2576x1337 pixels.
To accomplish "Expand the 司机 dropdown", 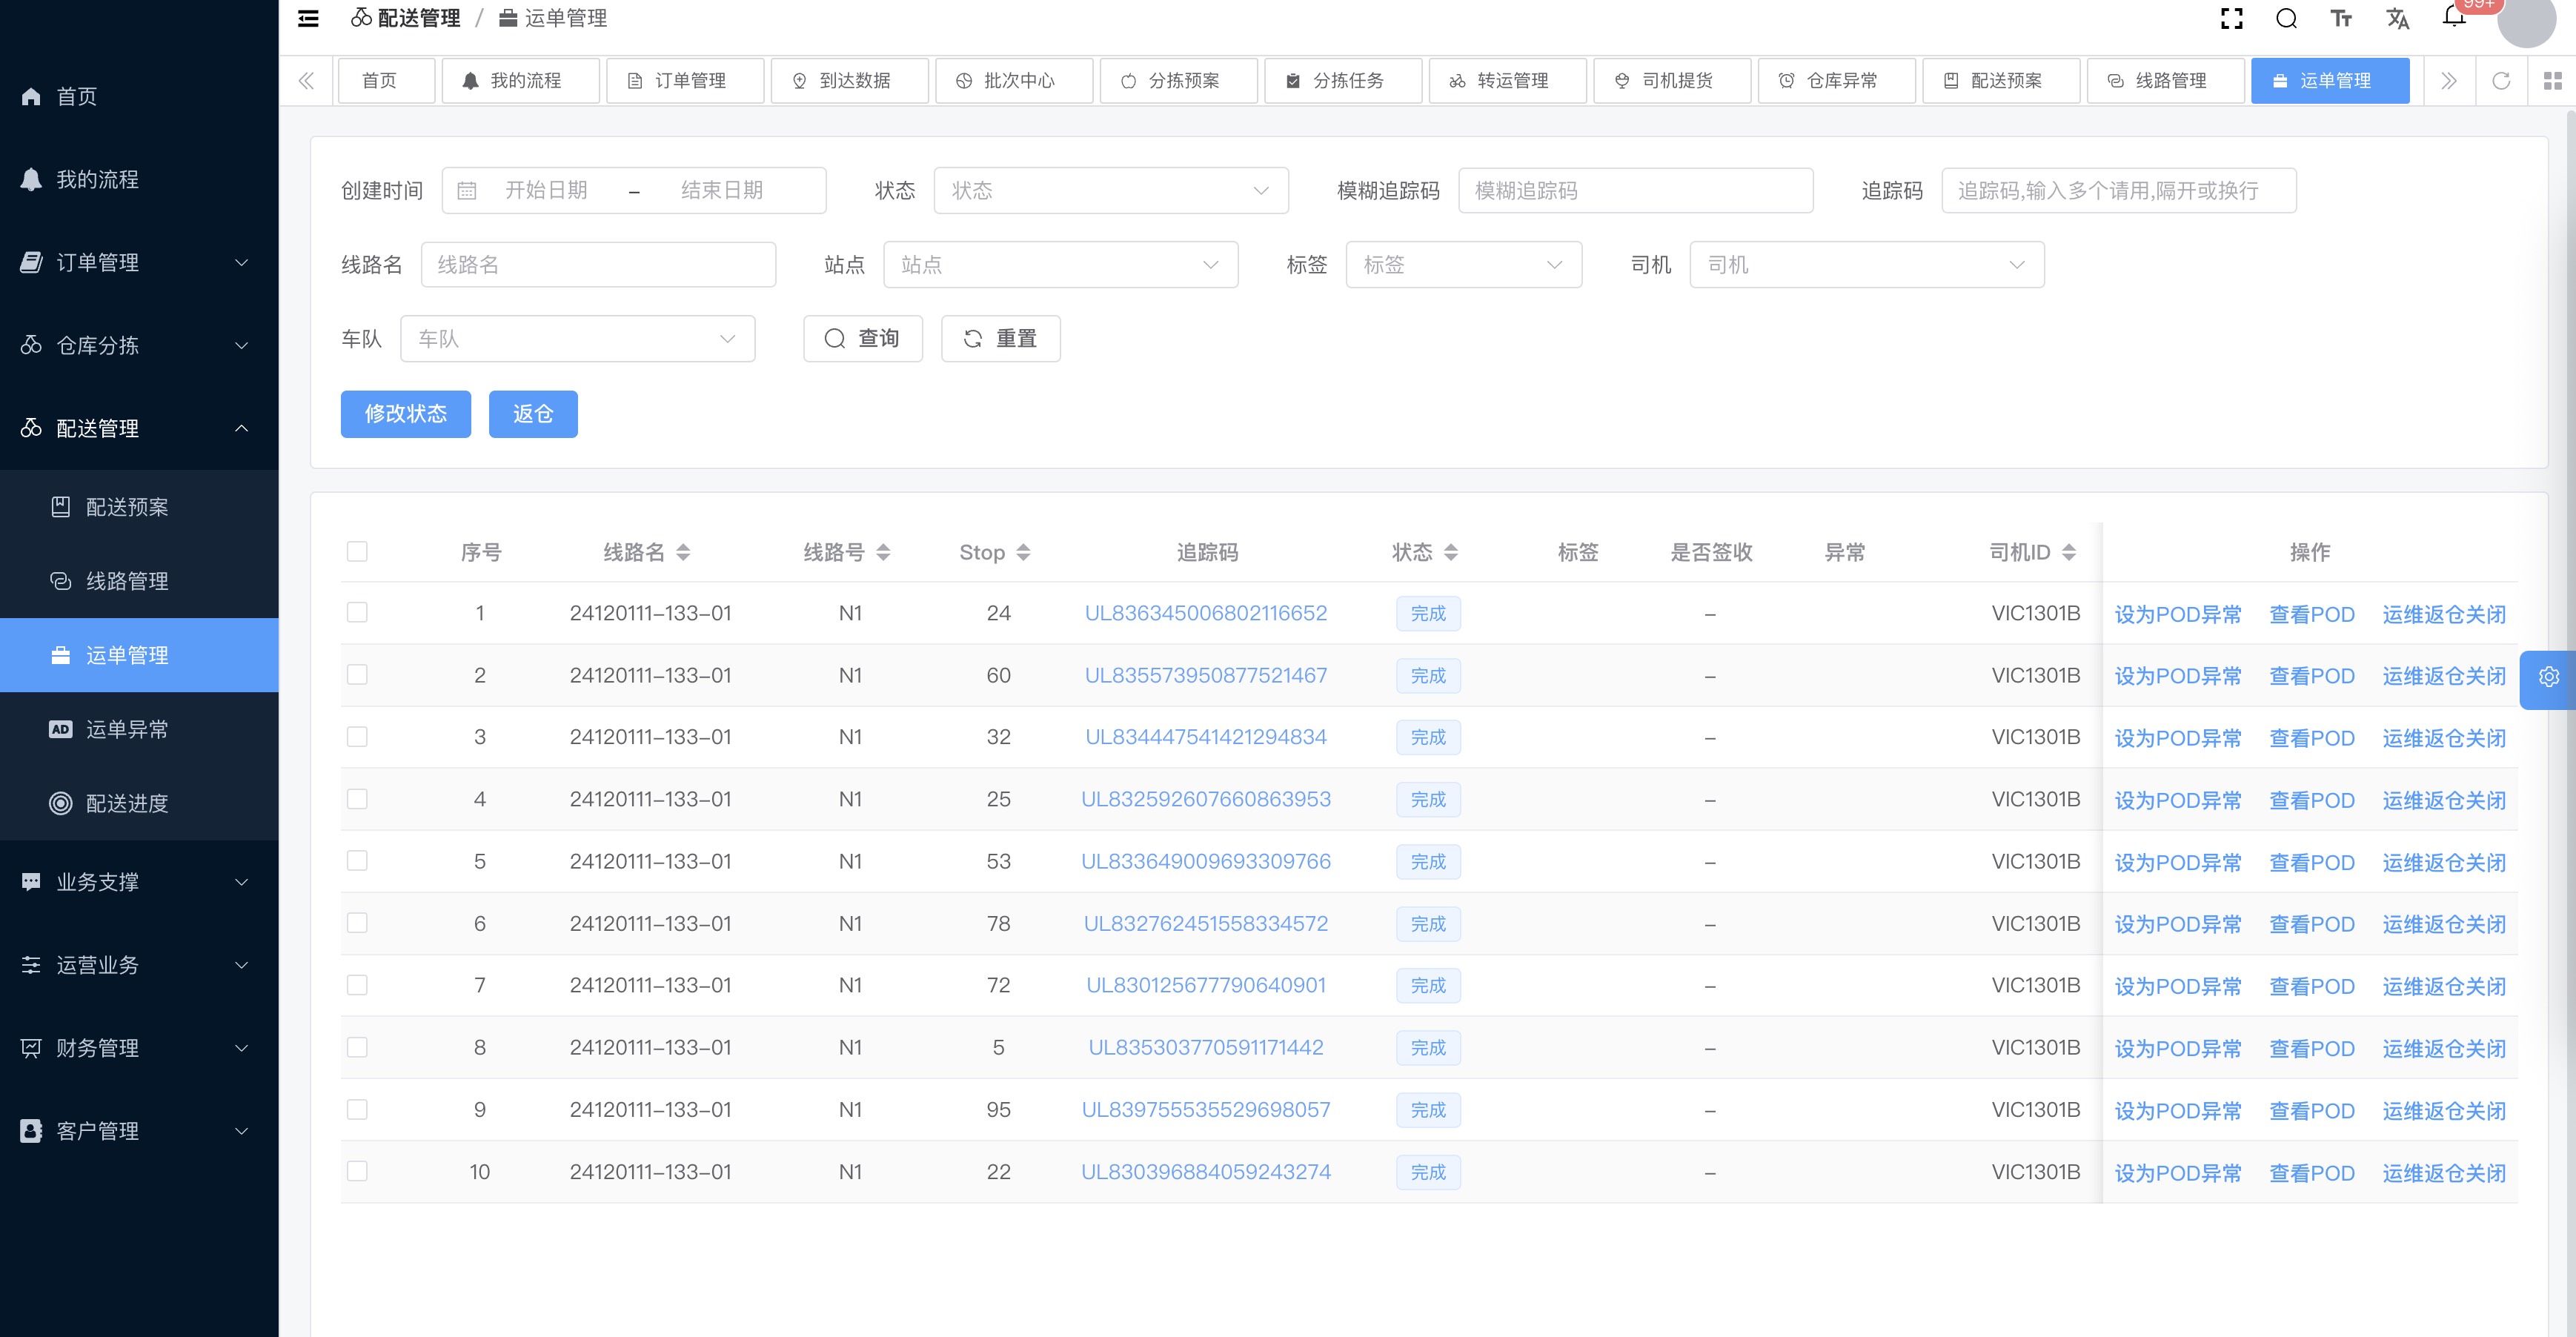I will (x=1866, y=265).
